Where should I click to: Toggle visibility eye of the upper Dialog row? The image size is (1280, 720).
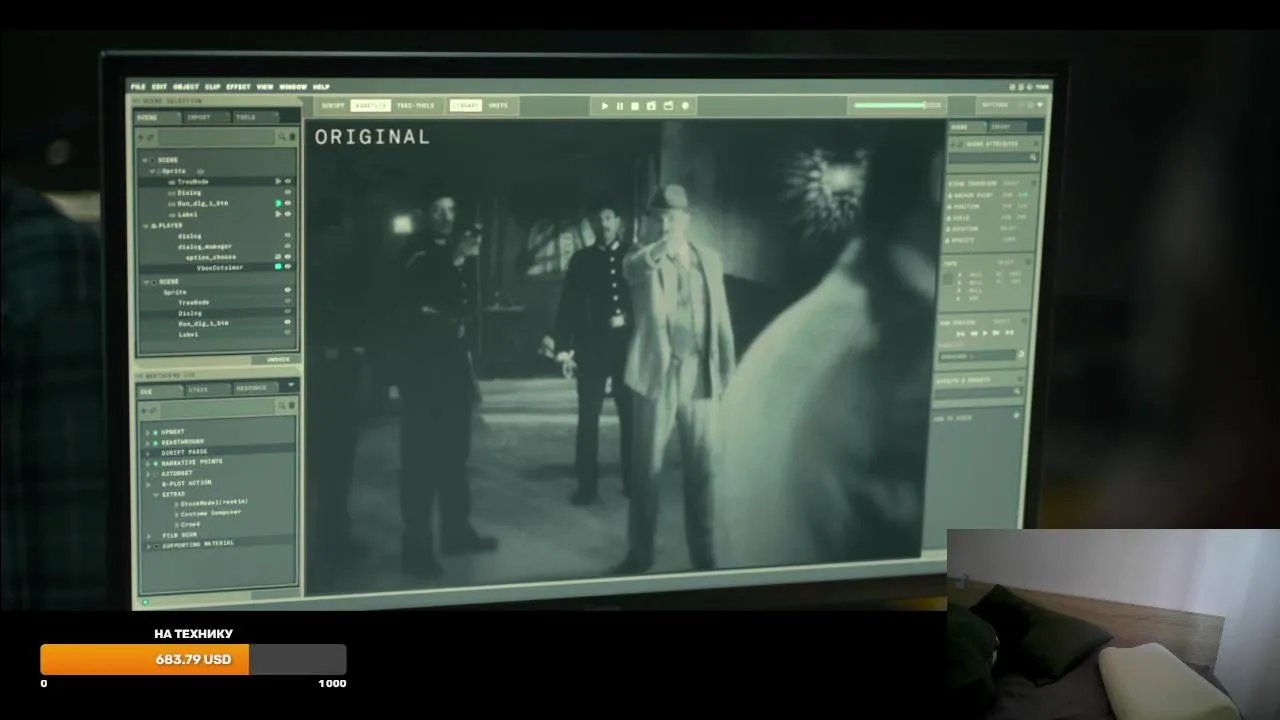(288, 192)
